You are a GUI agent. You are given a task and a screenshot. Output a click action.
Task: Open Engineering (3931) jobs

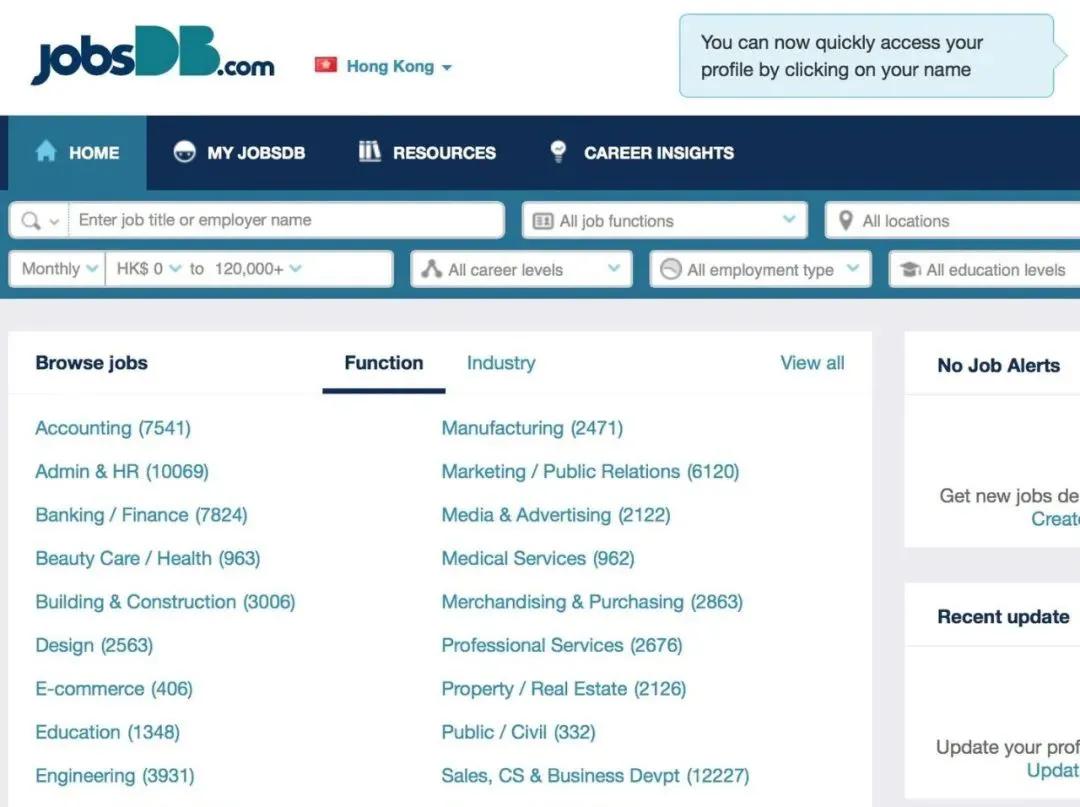tap(115, 776)
